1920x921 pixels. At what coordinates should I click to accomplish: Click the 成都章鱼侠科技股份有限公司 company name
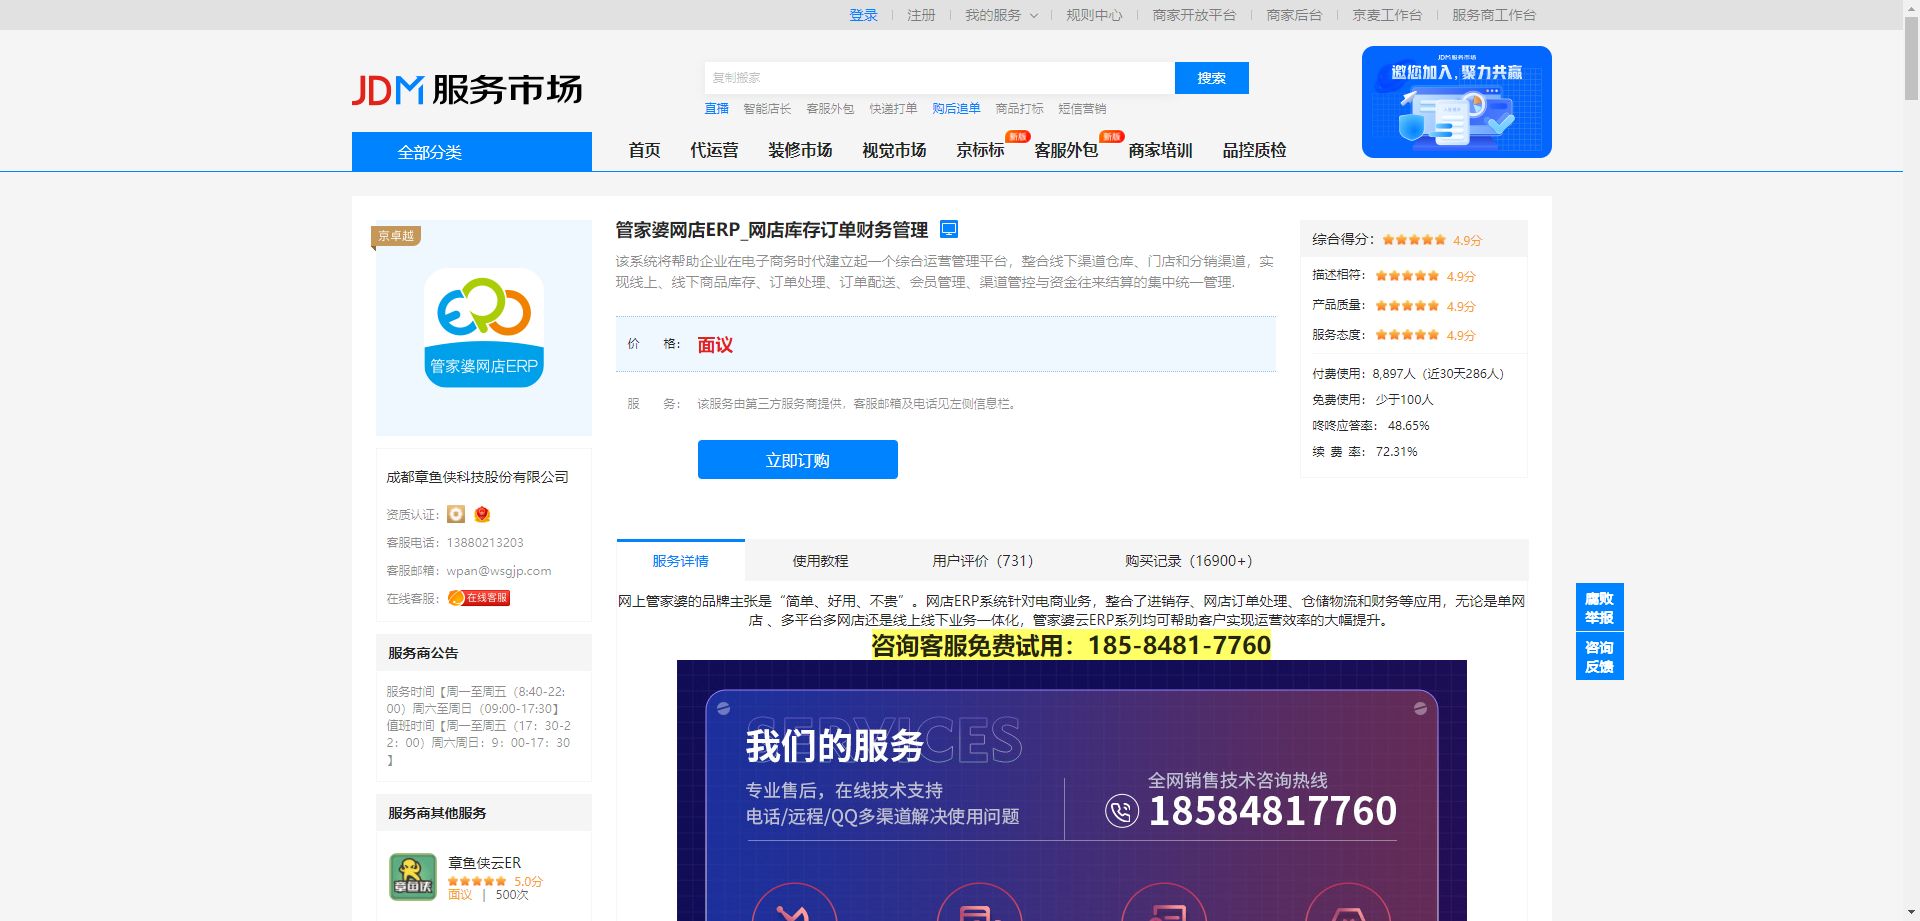pos(477,477)
